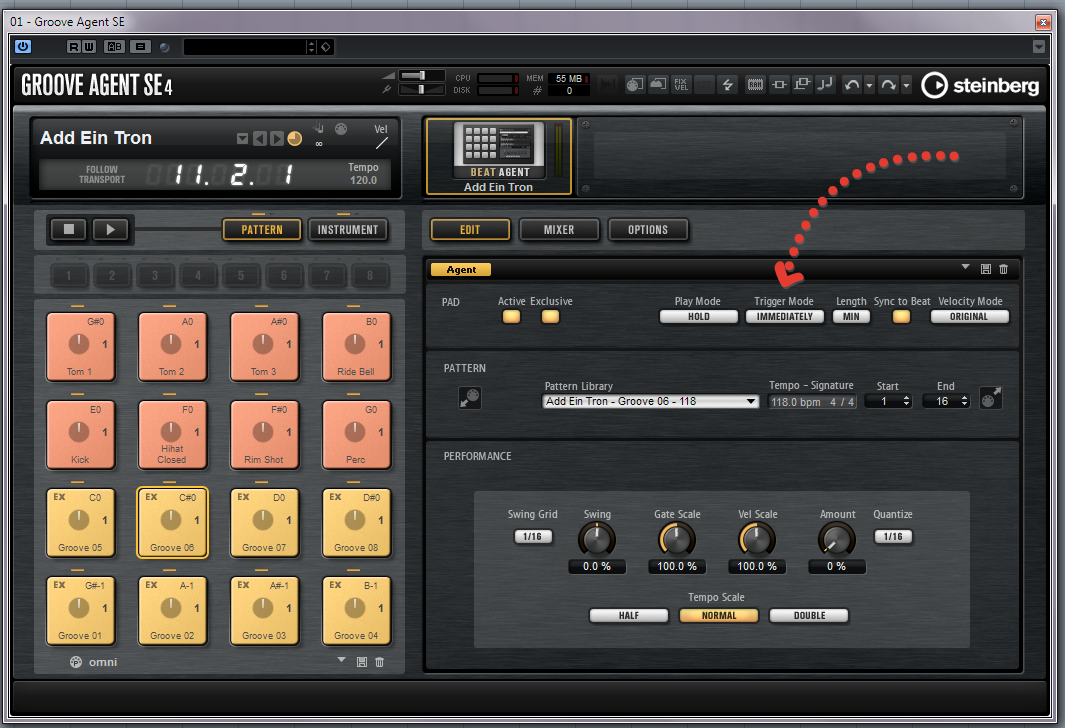Save agent preset floppy icon
1065x728 pixels.
[986, 270]
